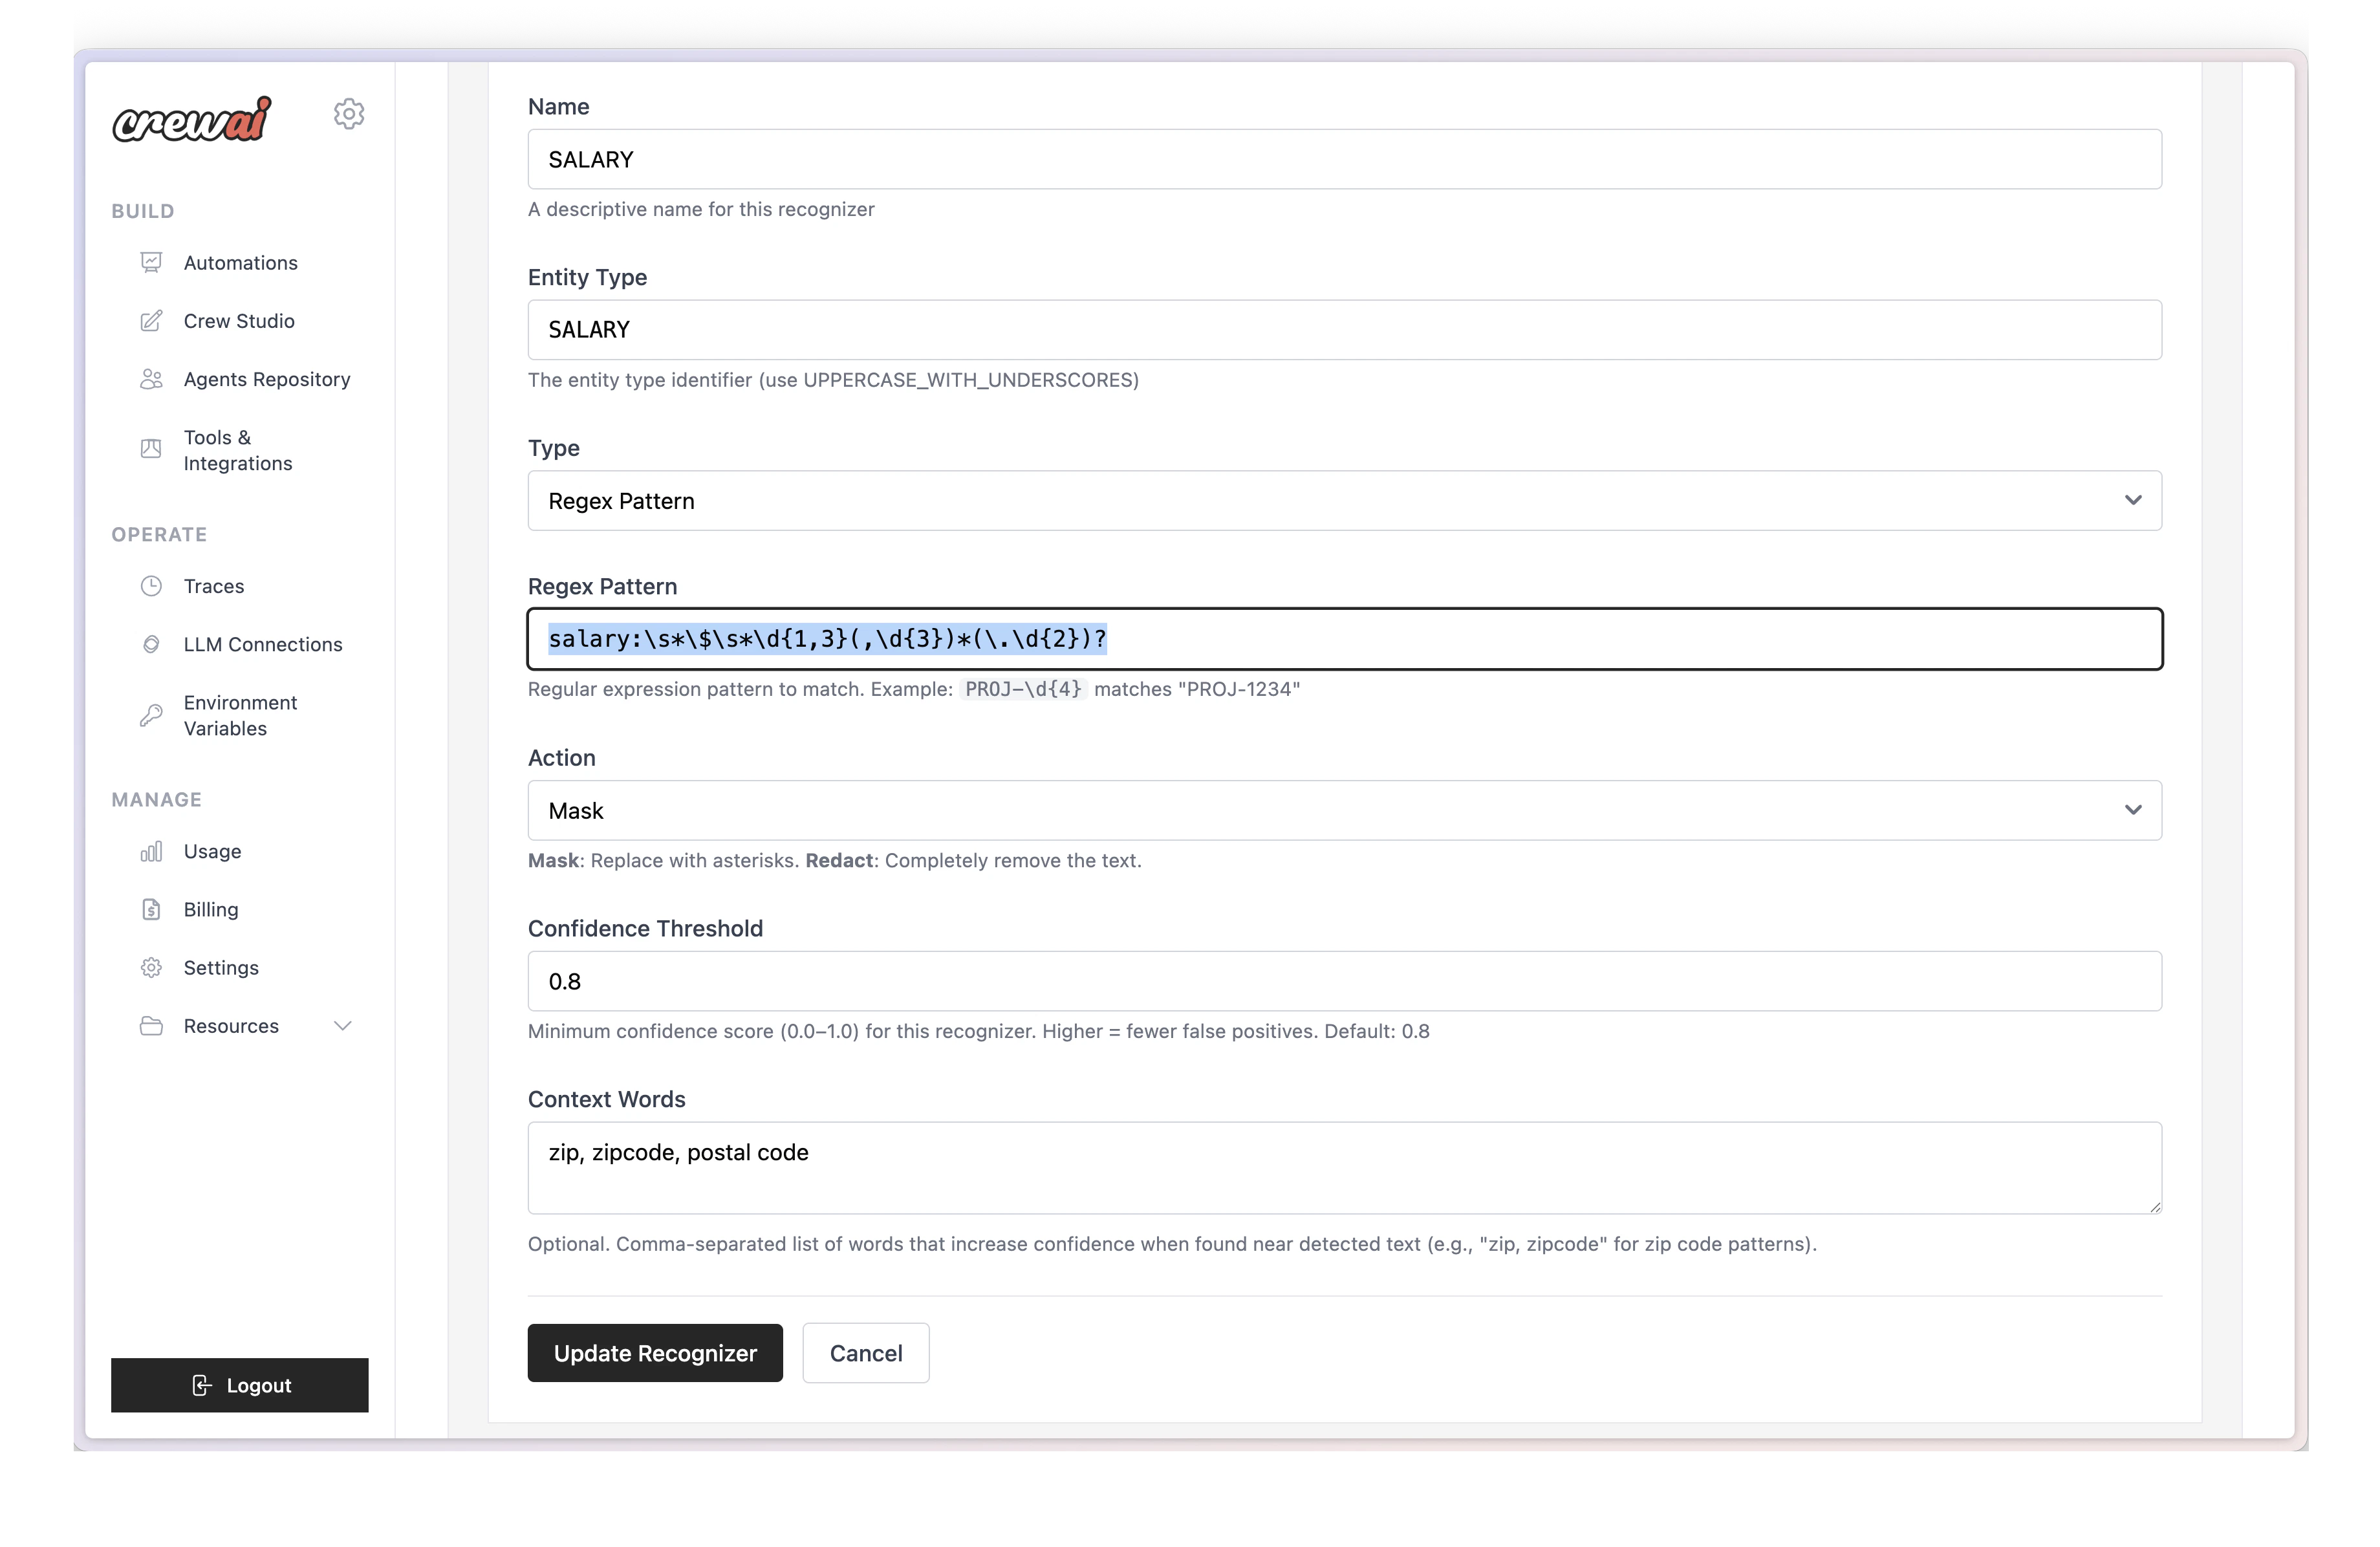Click Cancel to discard changes

(865, 1353)
